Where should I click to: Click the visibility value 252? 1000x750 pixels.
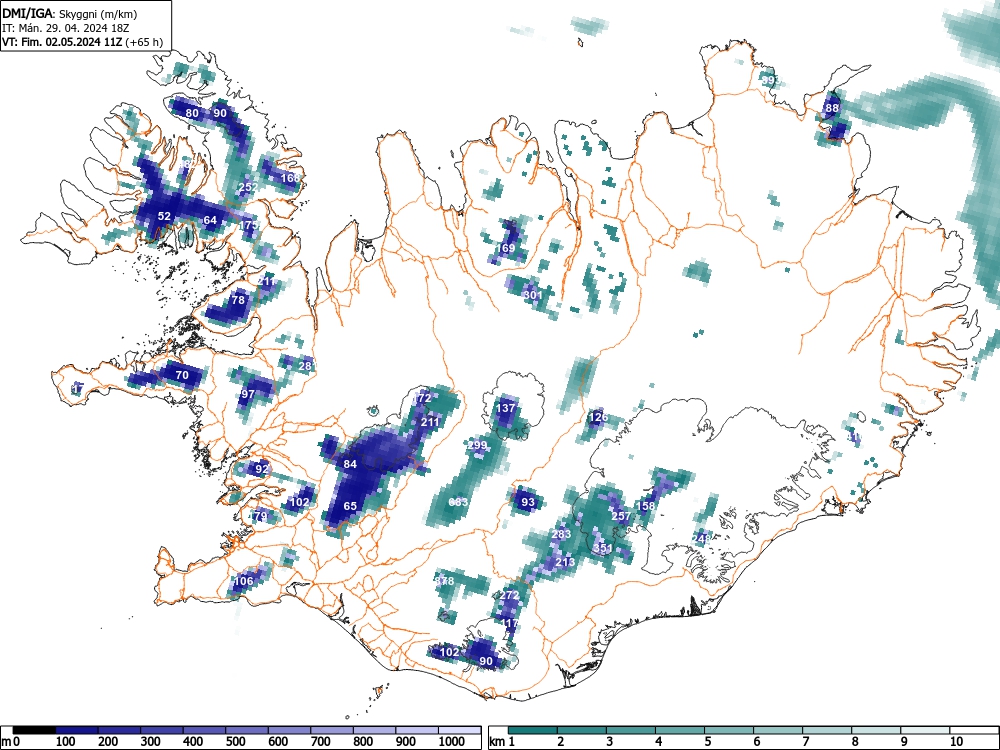coord(247,187)
